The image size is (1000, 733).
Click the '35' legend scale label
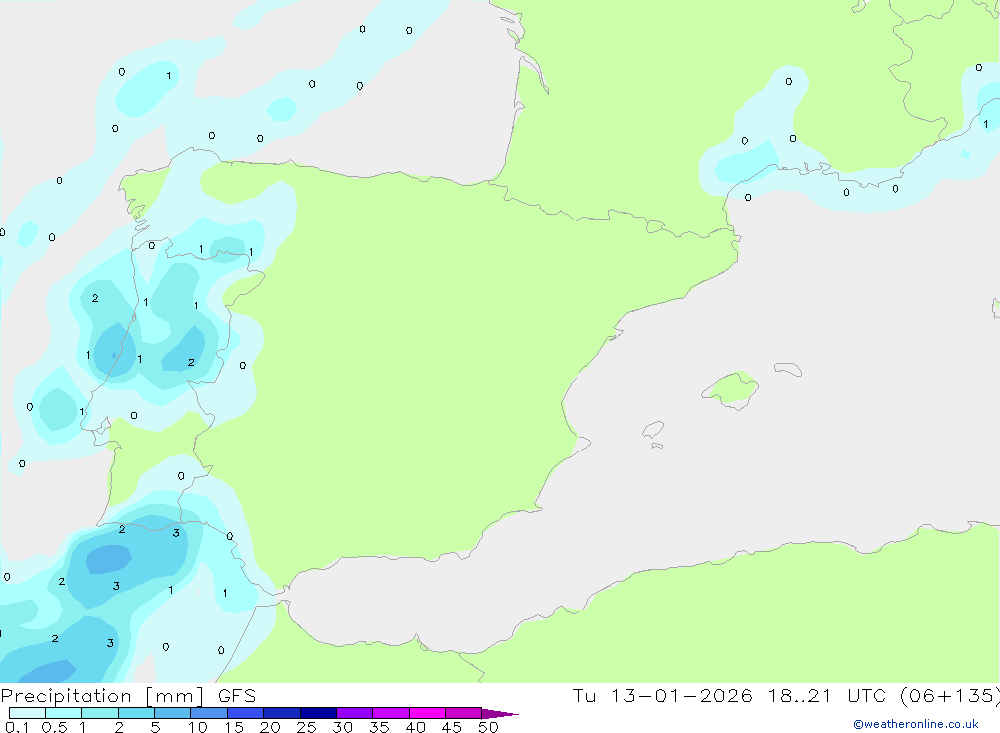[379, 727]
